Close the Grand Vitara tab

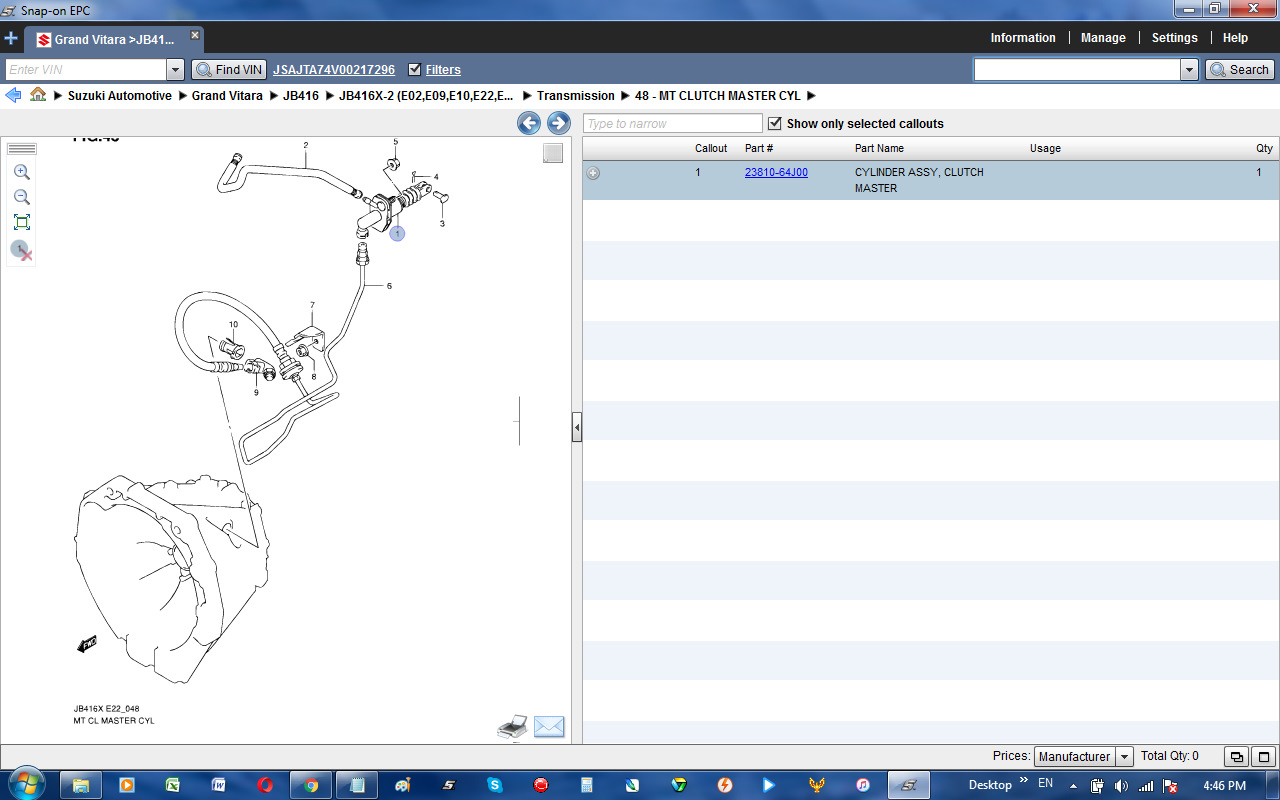[195, 35]
